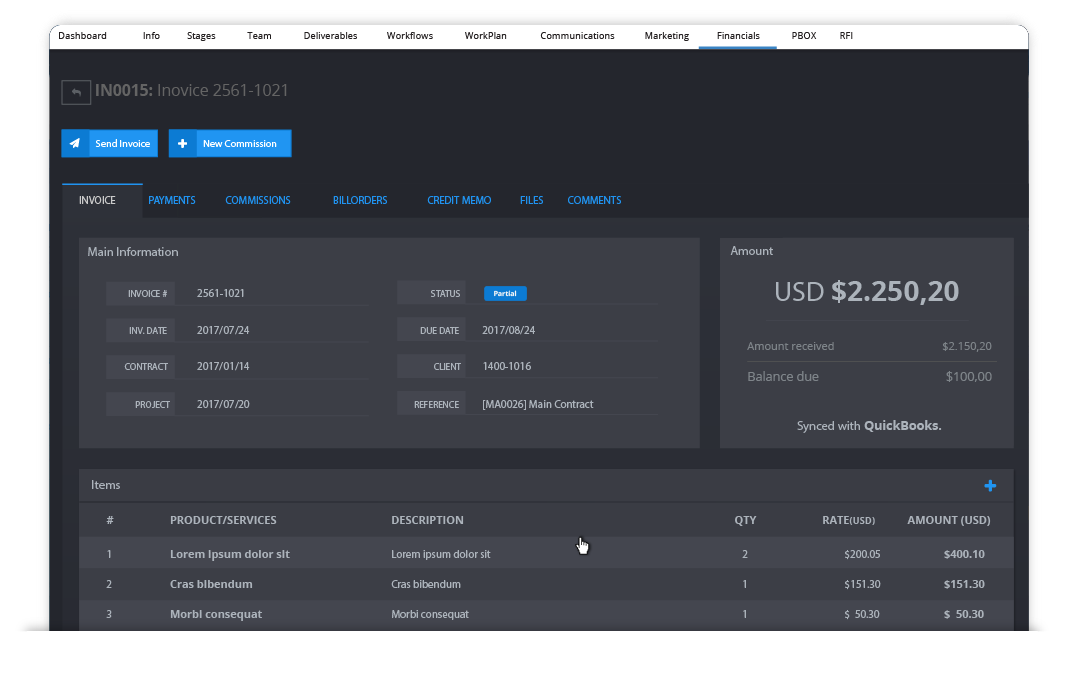Click the Items panel title
The width and height of the screenshot is (1070, 687).
[x=106, y=485]
